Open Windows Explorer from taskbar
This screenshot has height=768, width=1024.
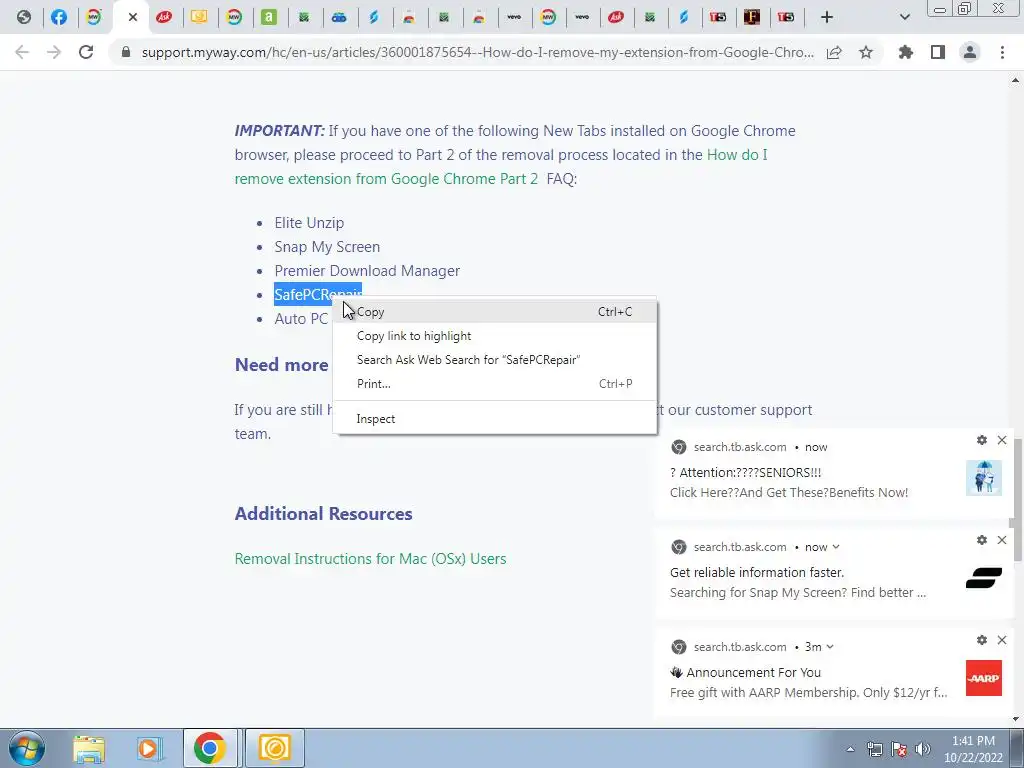[89, 748]
